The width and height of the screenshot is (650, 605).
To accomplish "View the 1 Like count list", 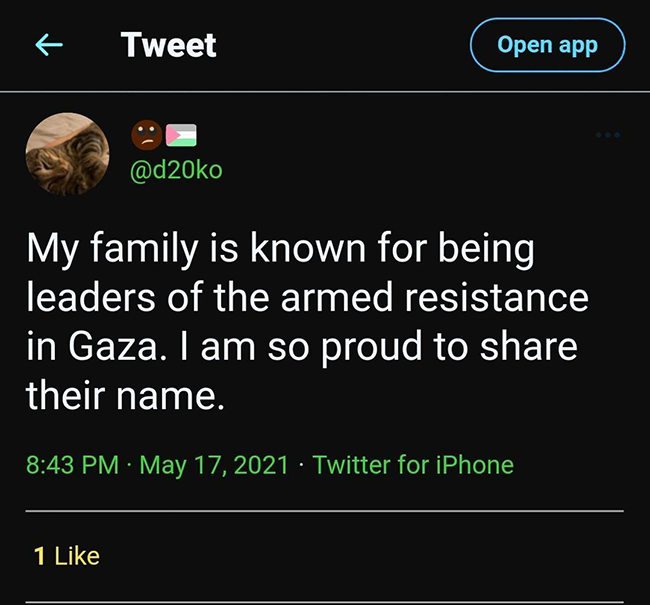I will [x=67, y=556].
